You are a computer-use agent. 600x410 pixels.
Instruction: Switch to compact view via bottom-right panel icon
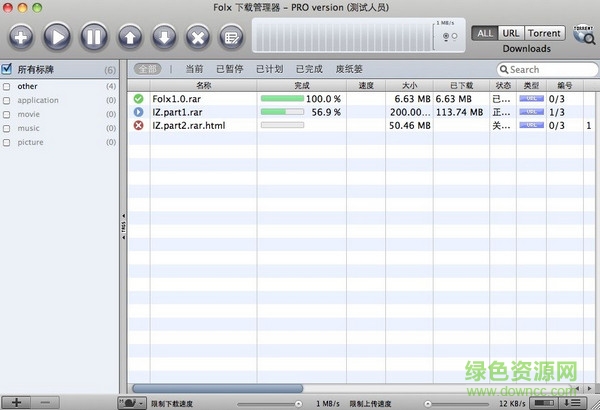point(544,403)
